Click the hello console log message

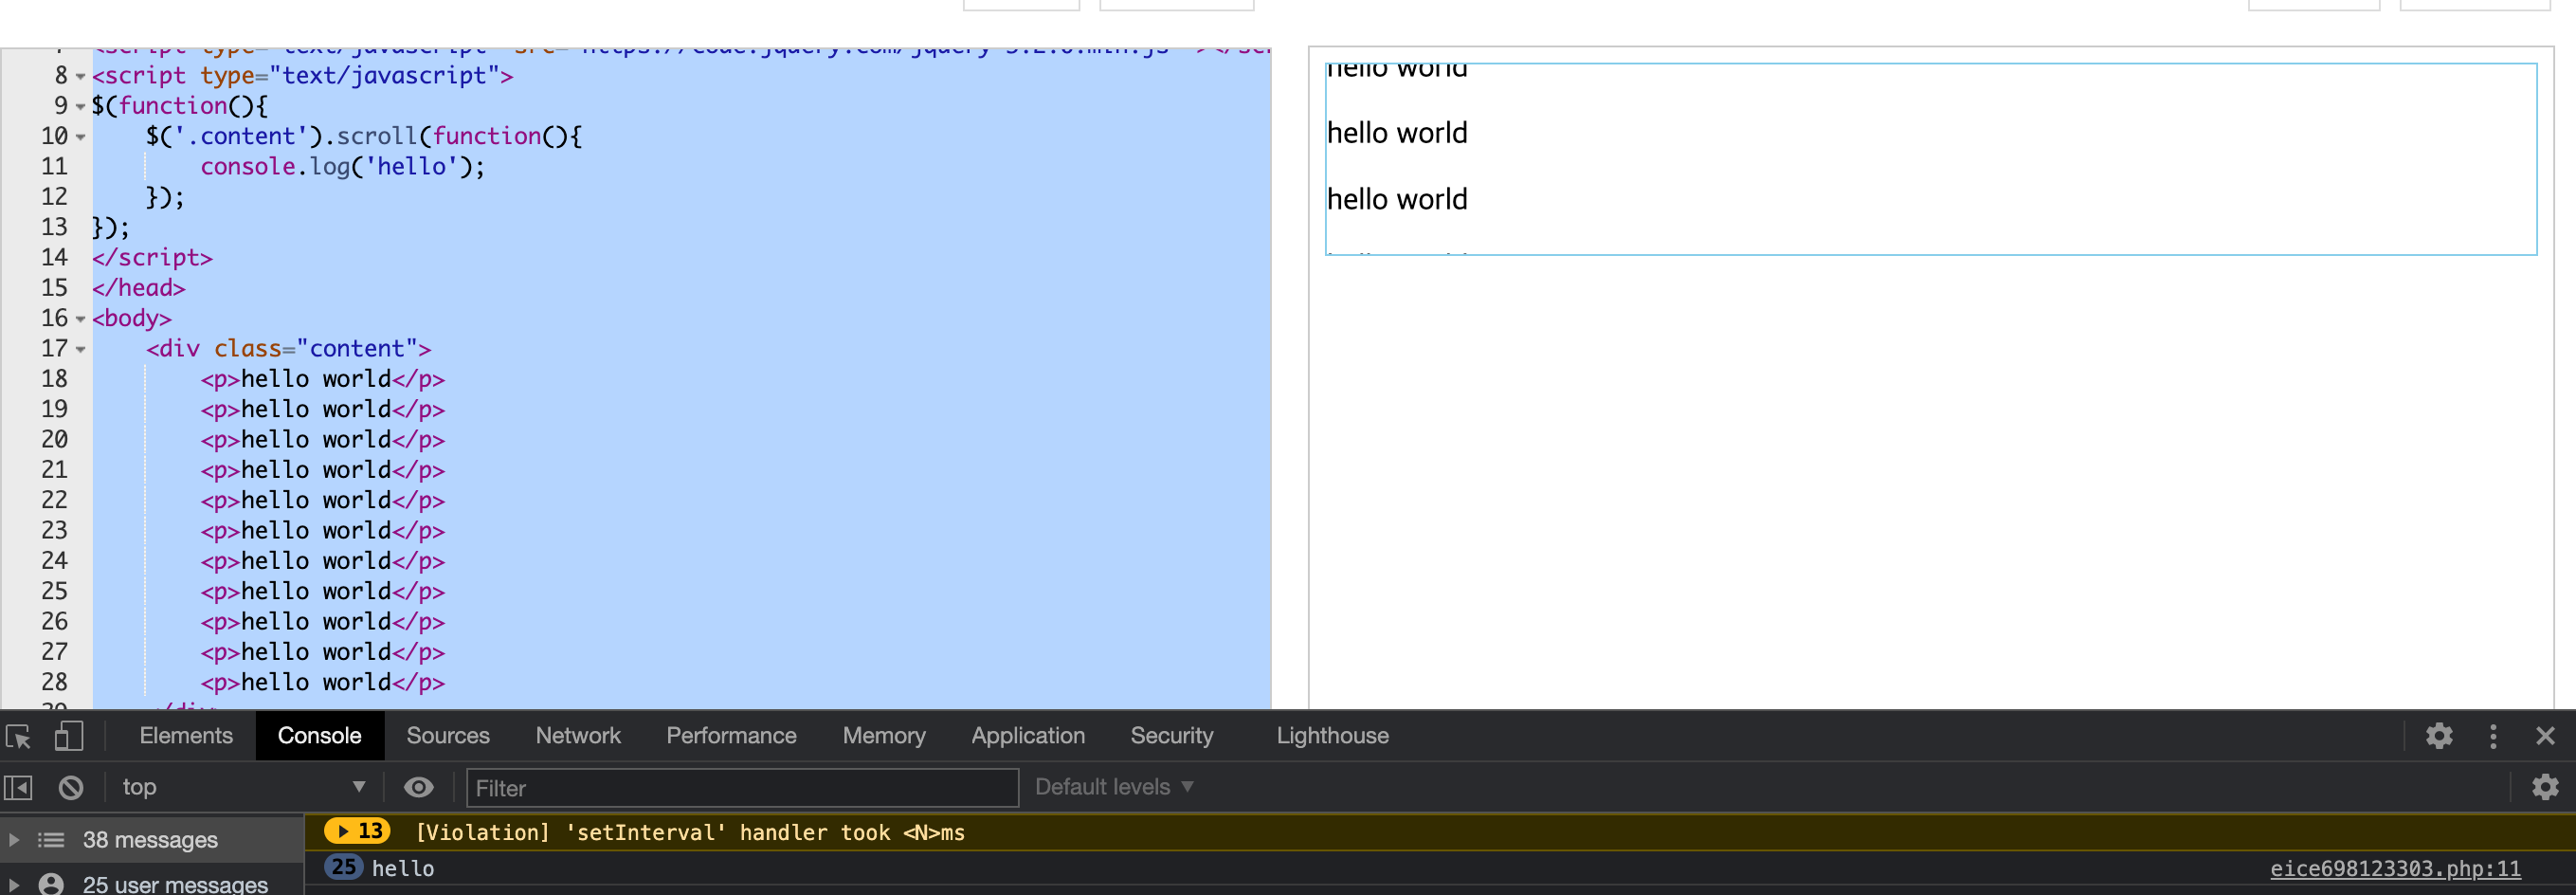pyautogui.click(x=403, y=868)
